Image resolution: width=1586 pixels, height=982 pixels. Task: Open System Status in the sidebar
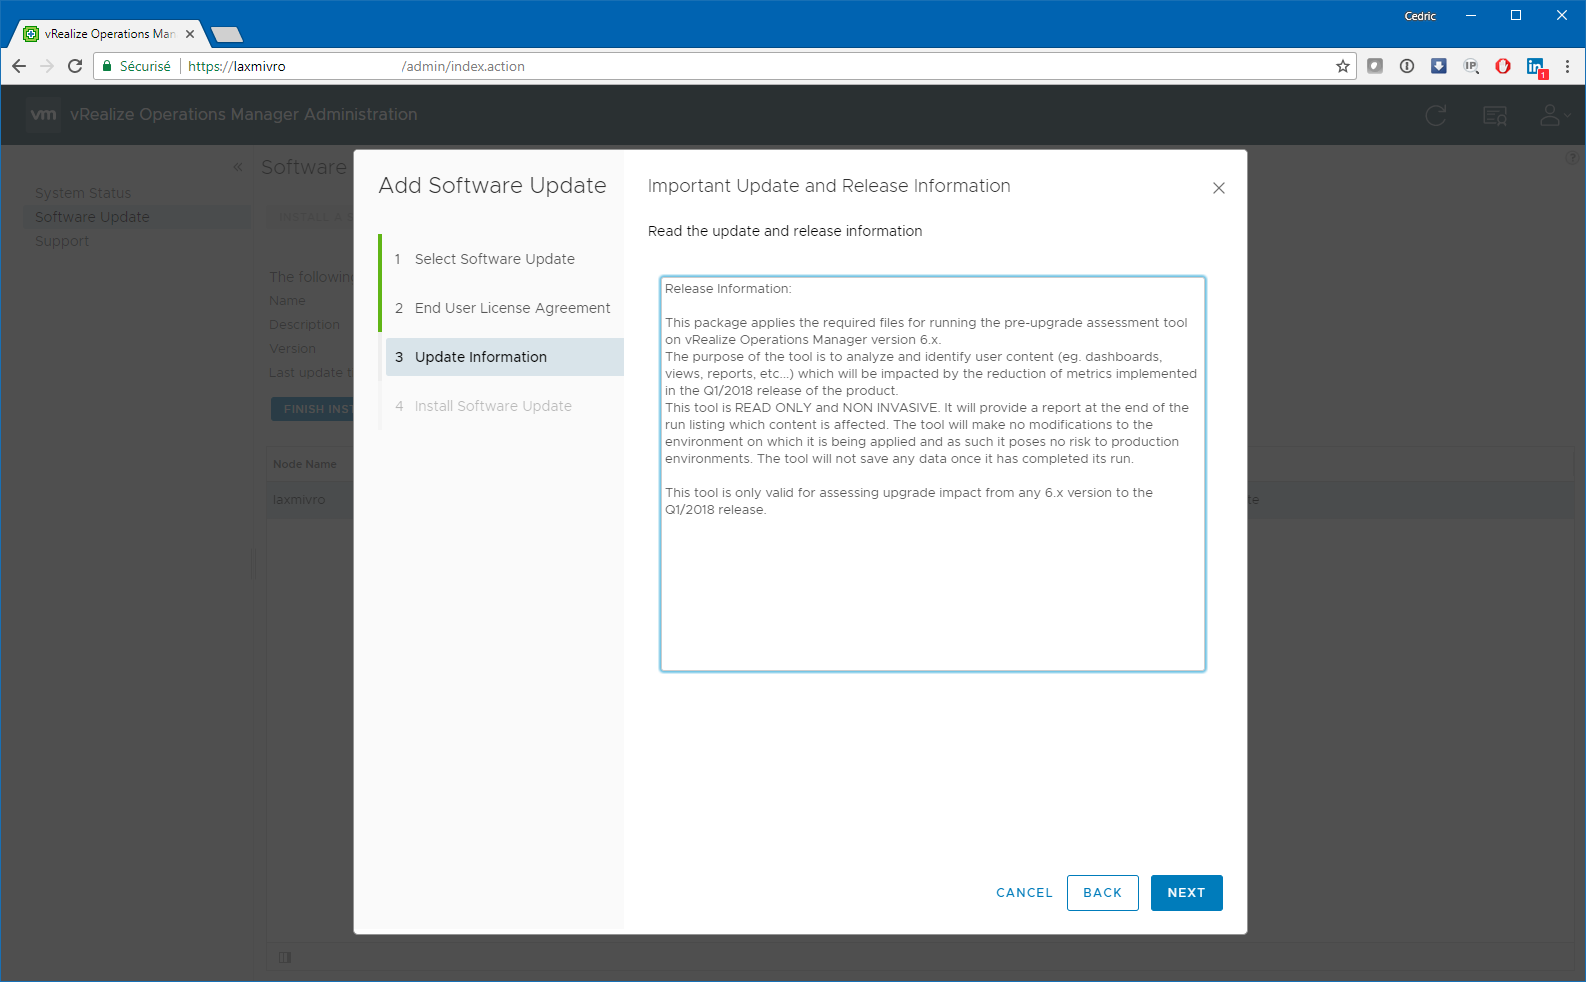(x=83, y=193)
